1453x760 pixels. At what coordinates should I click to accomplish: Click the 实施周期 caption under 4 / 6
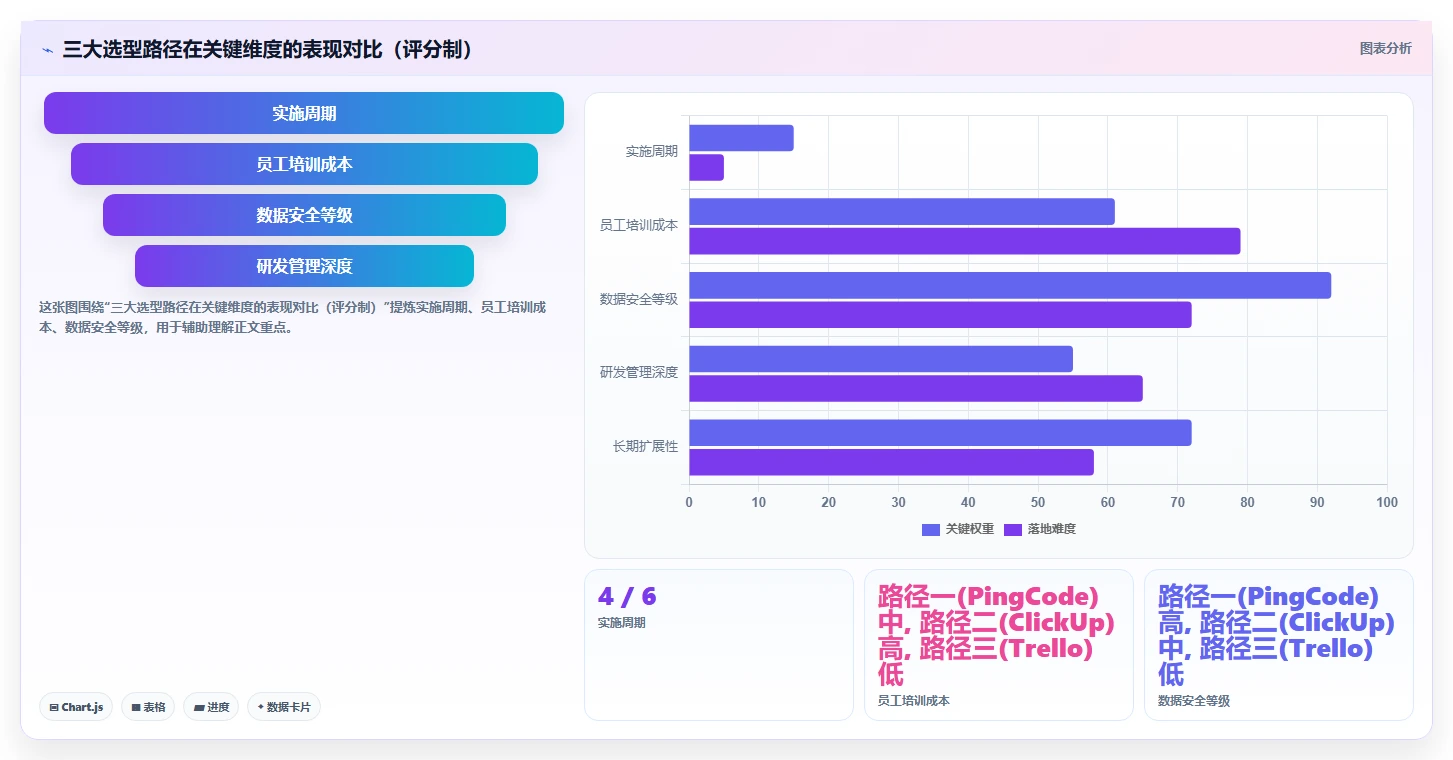[622, 623]
